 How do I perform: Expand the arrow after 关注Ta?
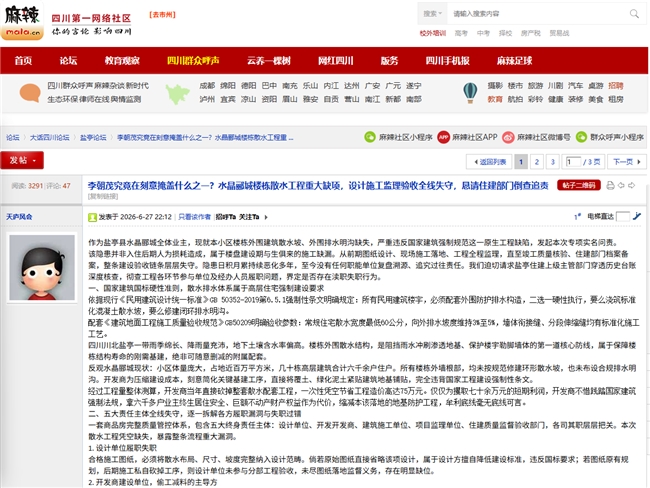[266, 217]
